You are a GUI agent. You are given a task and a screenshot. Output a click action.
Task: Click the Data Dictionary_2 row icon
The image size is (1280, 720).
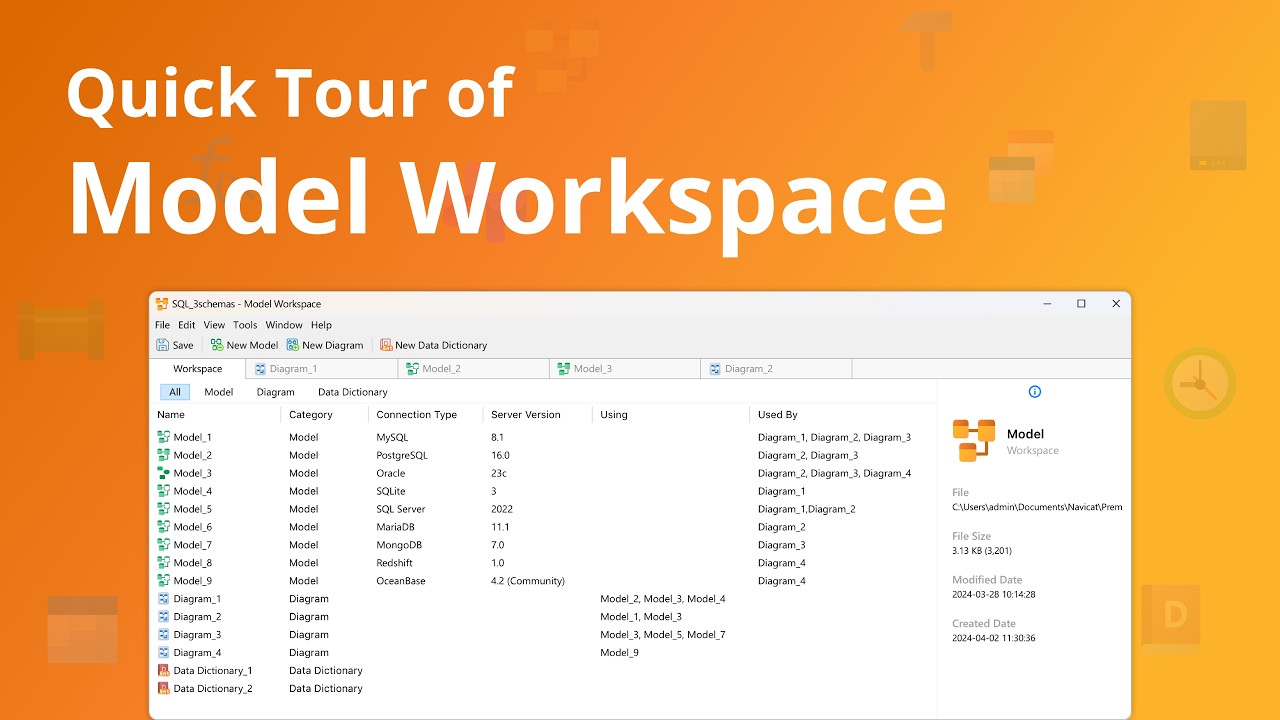pyautogui.click(x=164, y=689)
